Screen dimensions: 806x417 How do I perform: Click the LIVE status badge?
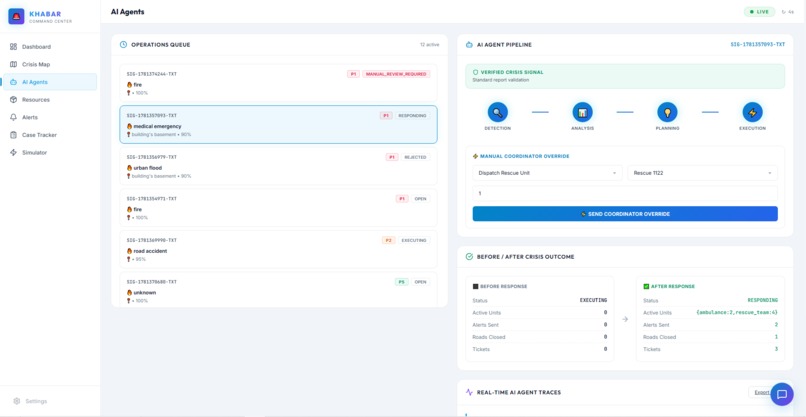pos(759,12)
